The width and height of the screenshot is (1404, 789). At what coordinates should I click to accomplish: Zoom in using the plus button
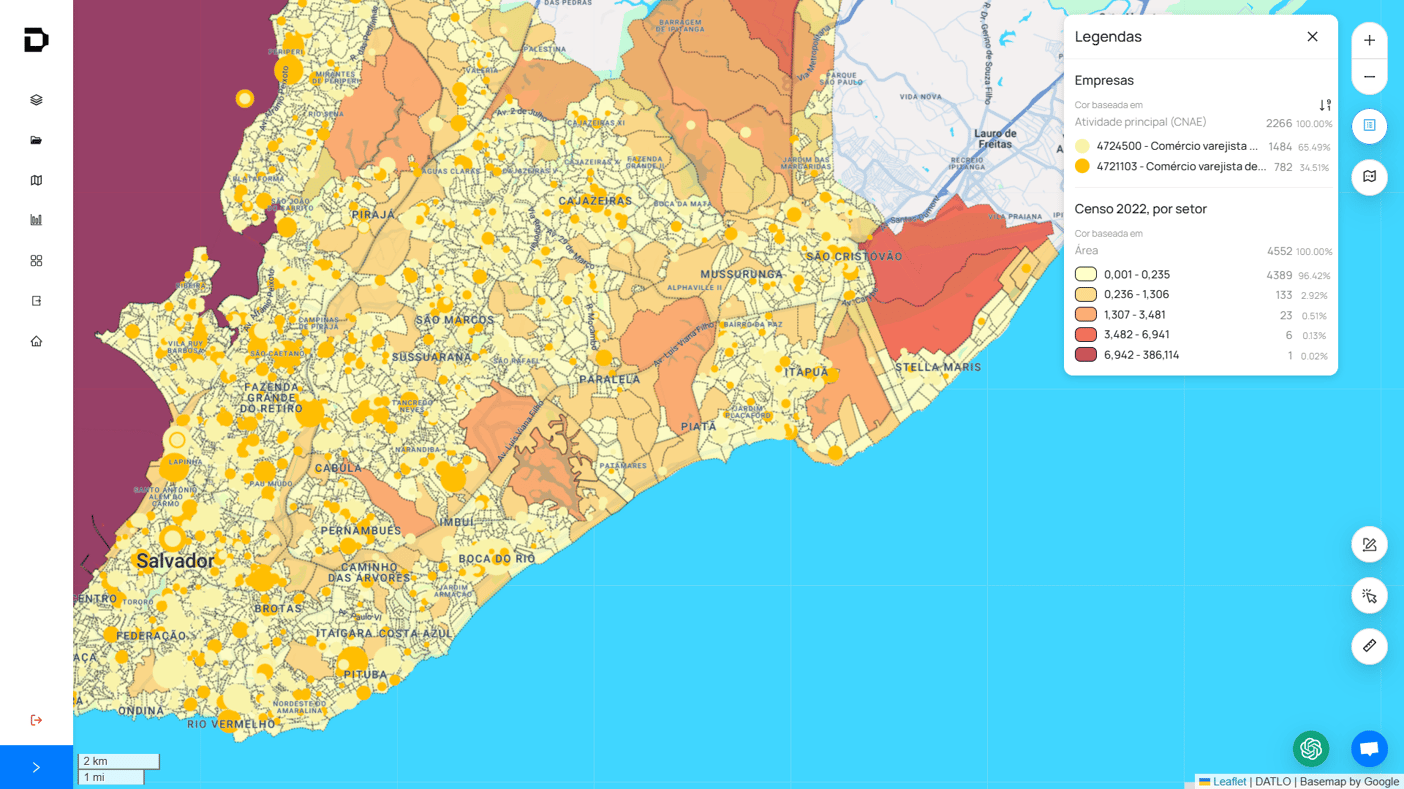coord(1369,40)
